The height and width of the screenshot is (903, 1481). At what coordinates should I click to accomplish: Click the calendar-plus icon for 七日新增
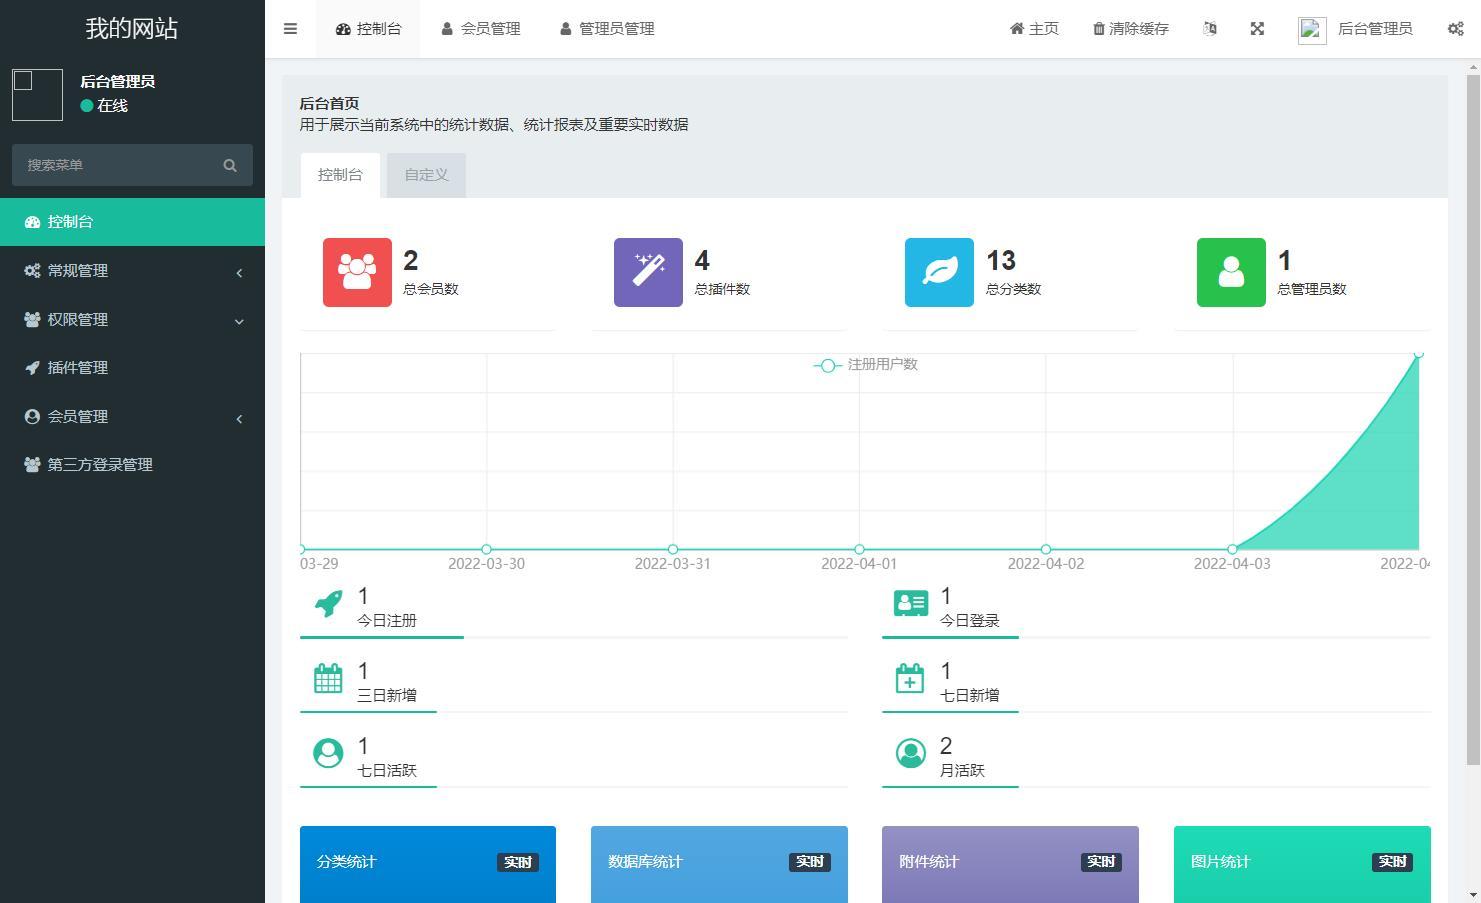pos(910,678)
